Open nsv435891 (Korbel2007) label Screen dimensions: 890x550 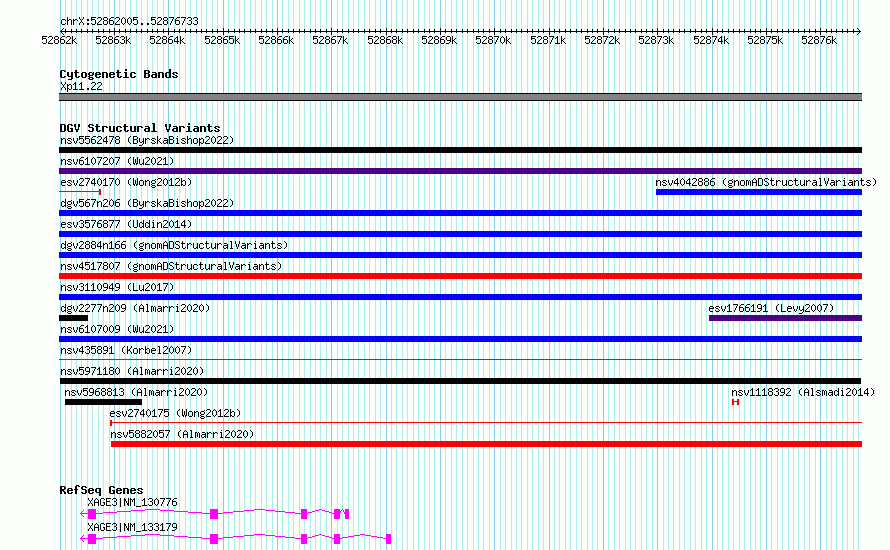126,350
